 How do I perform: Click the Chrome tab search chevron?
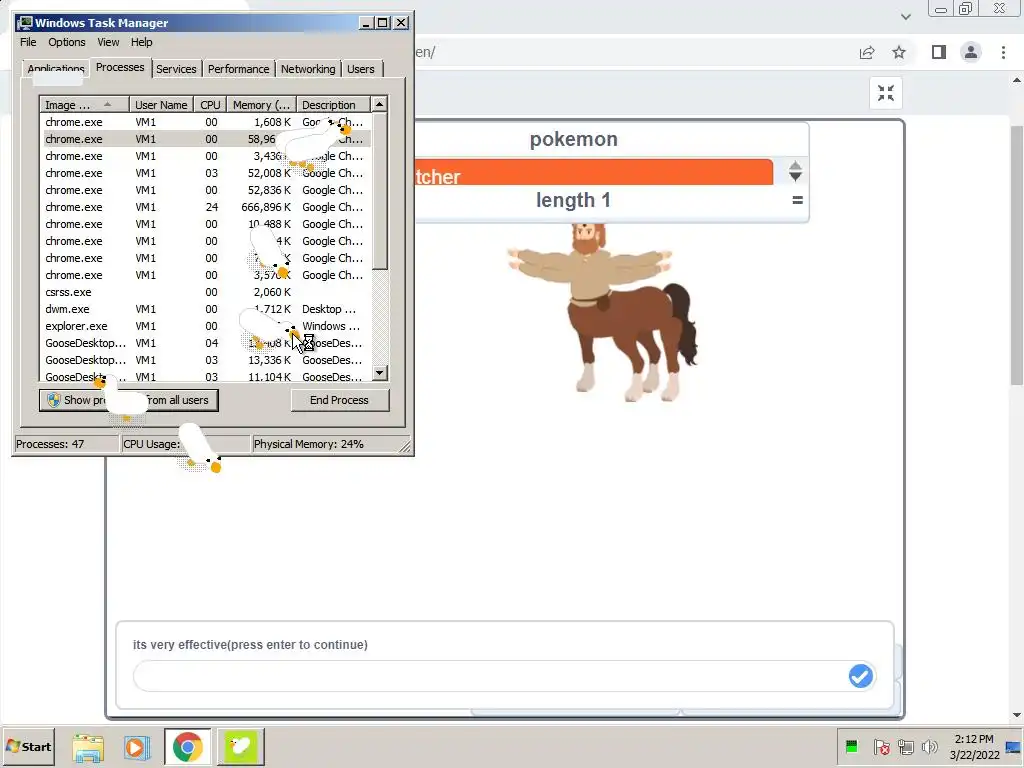[905, 17]
